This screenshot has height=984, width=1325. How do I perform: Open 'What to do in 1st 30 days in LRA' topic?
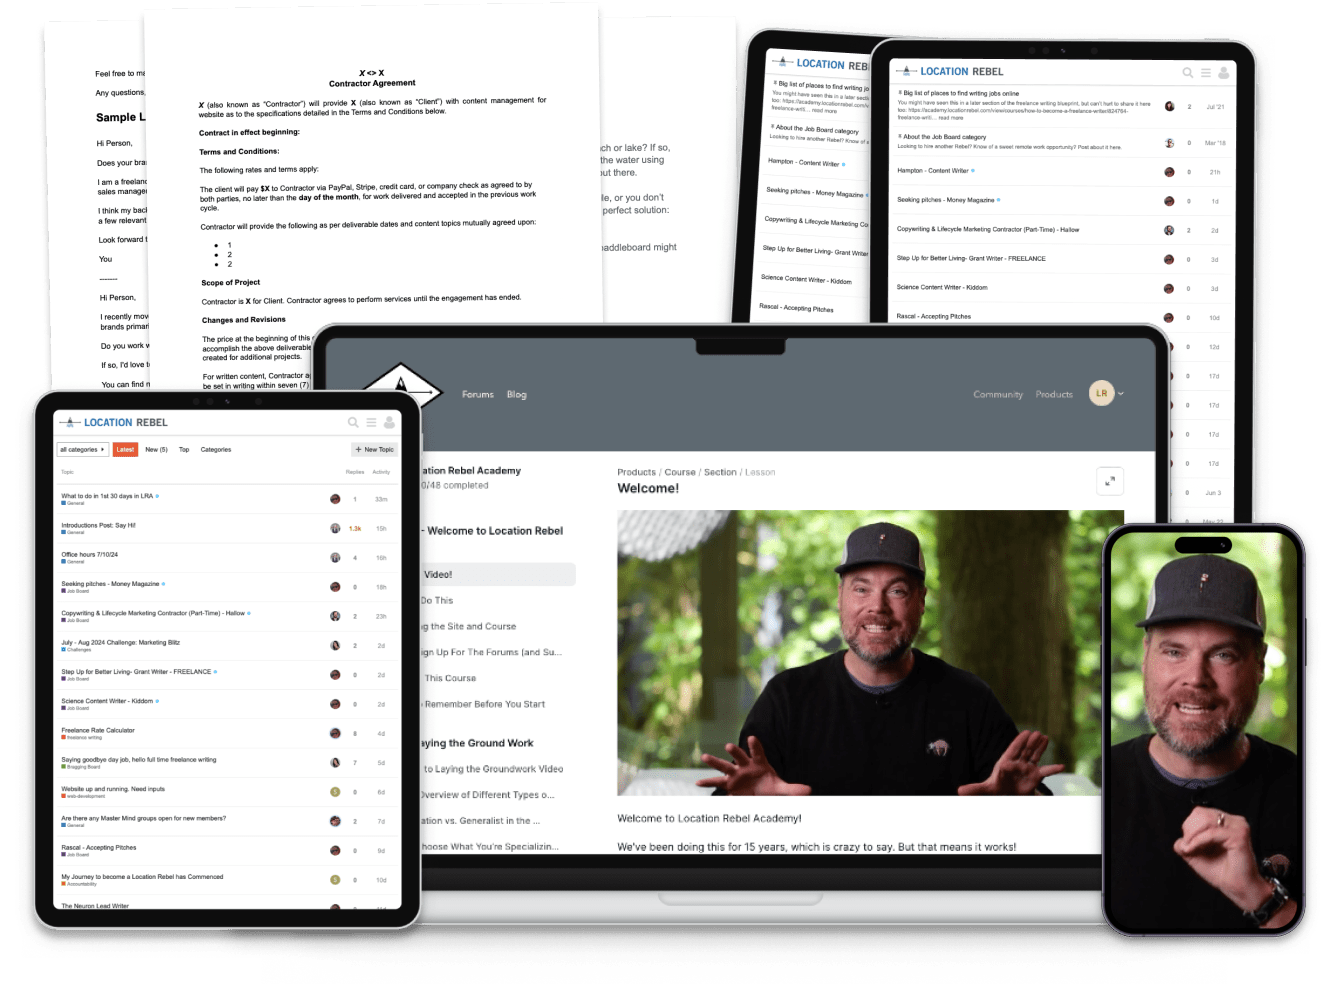[x=107, y=496]
